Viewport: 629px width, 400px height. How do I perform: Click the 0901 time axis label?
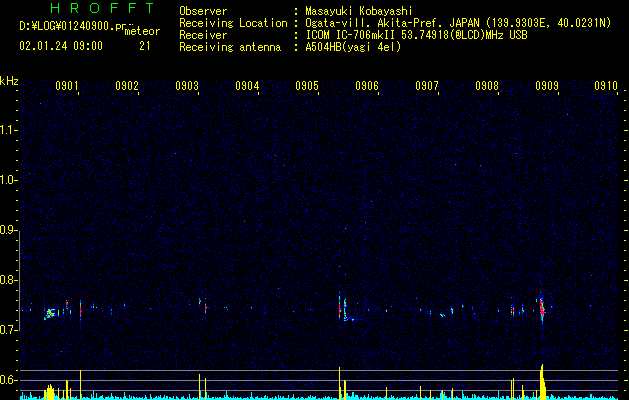(67, 86)
